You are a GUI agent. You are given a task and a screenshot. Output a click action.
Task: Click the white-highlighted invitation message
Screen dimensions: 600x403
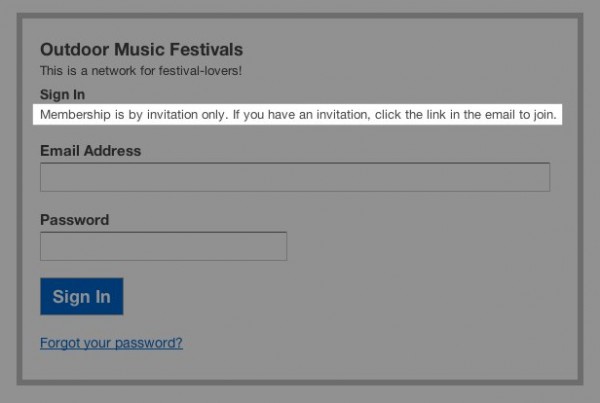[x=298, y=114]
